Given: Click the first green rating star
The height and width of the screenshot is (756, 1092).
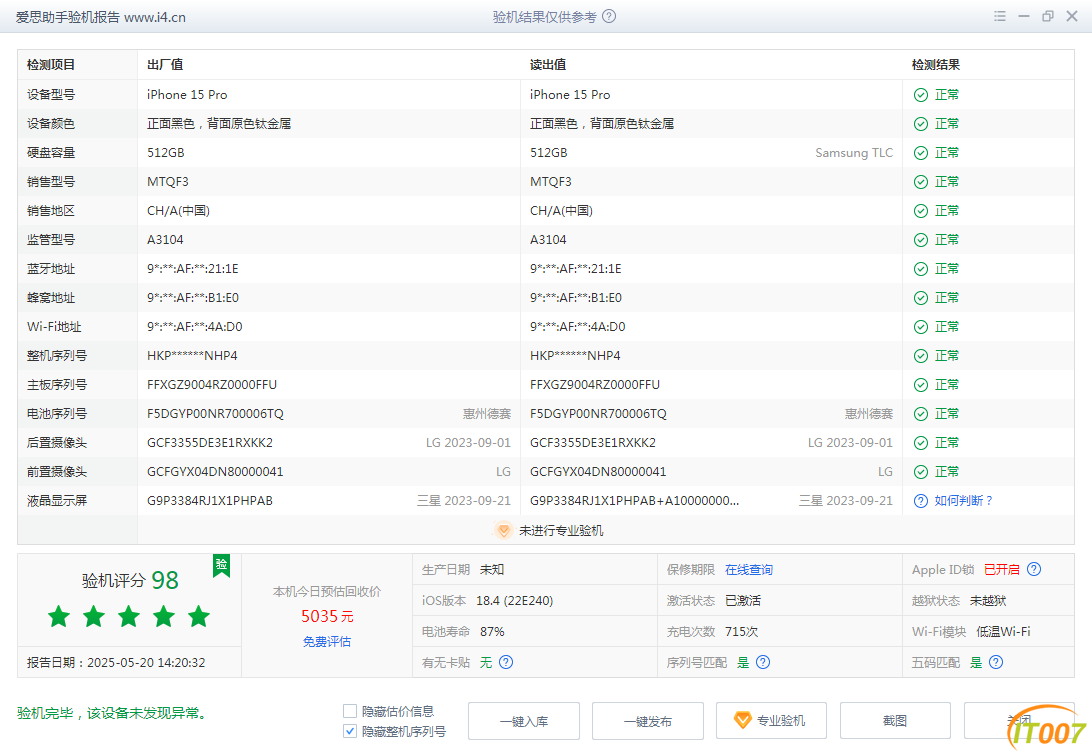Looking at the screenshot, I should click(59, 616).
